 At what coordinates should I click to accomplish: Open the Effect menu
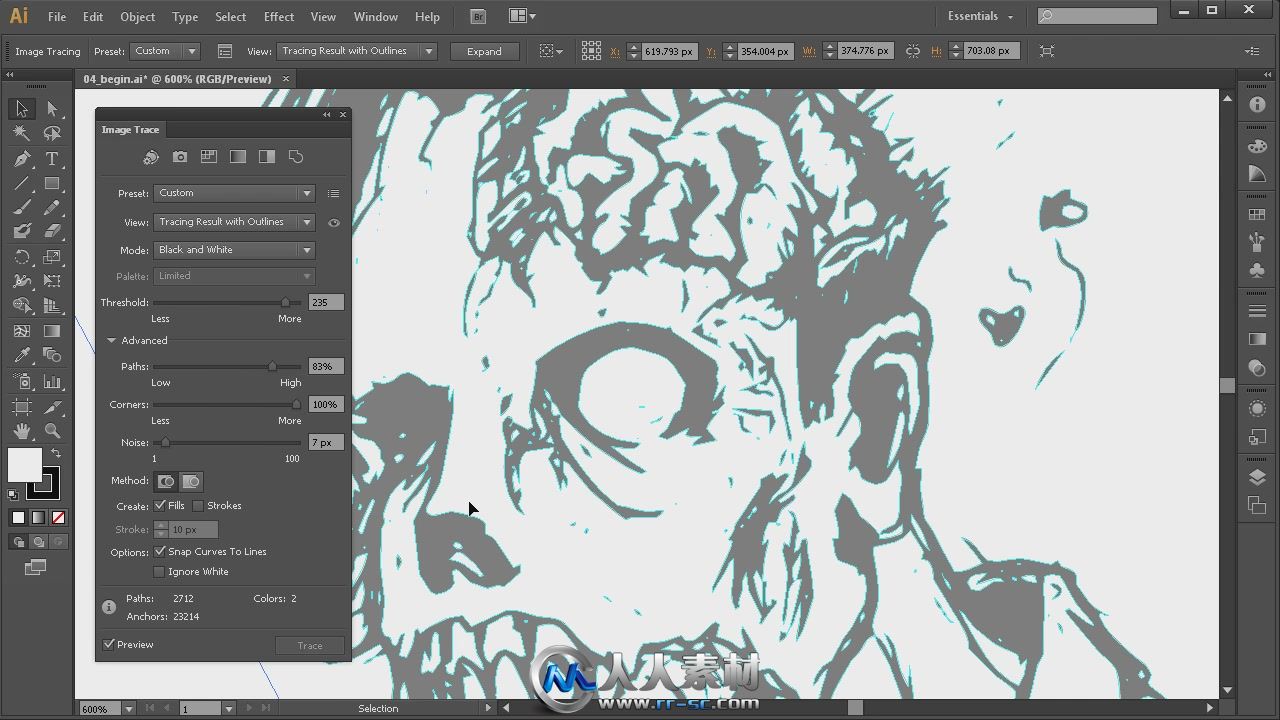coord(279,17)
